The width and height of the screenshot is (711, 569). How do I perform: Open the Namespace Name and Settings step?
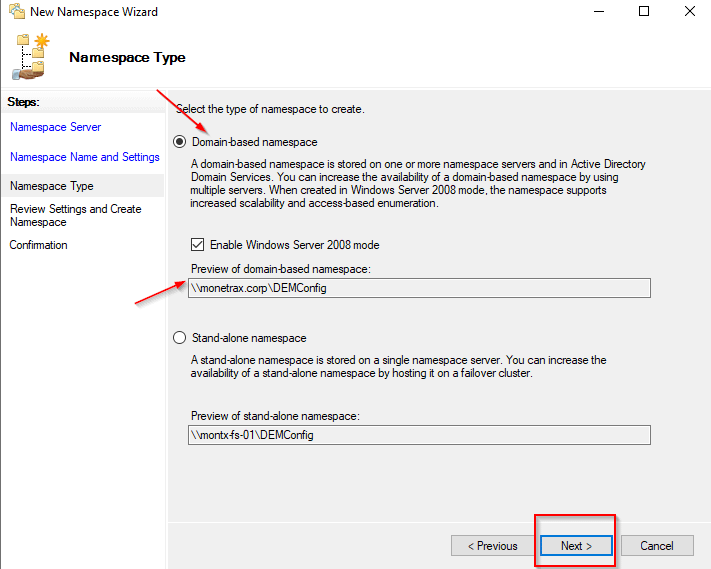tap(84, 157)
